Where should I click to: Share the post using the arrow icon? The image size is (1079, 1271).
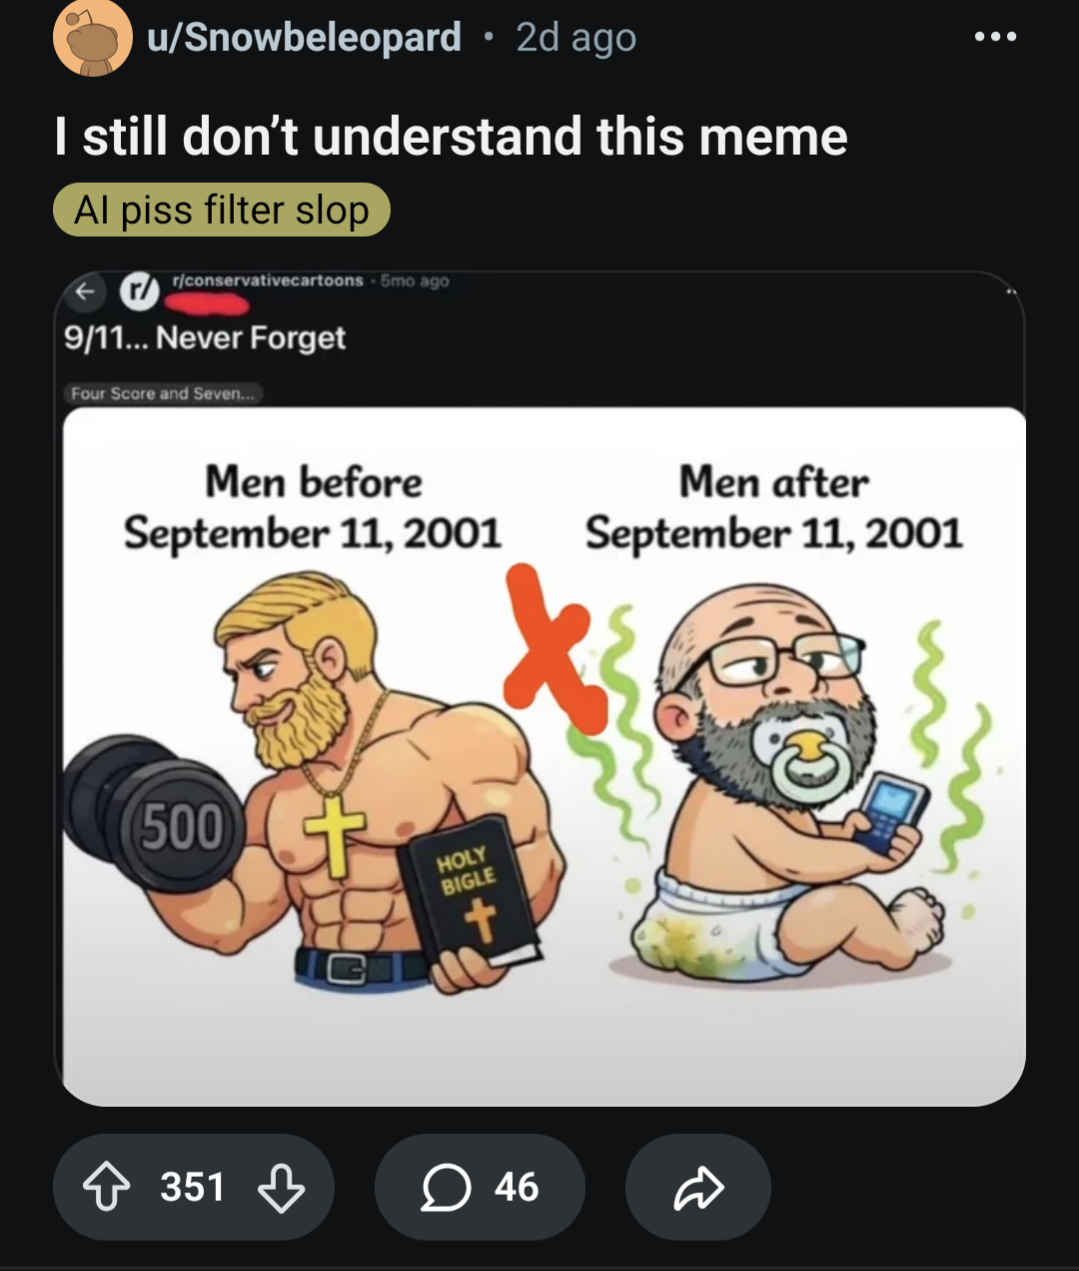pos(698,1187)
